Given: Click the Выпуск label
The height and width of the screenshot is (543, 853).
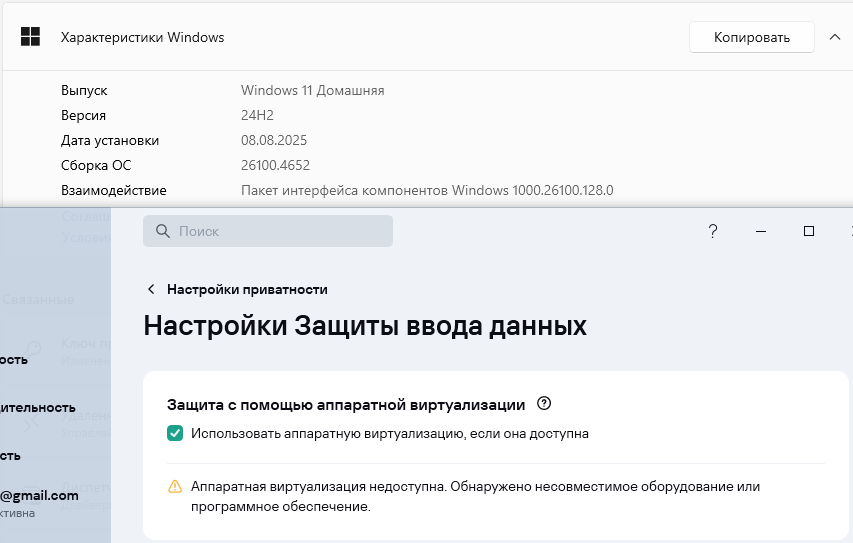Looking at the screenshot, I should click(x=84, y=90).
